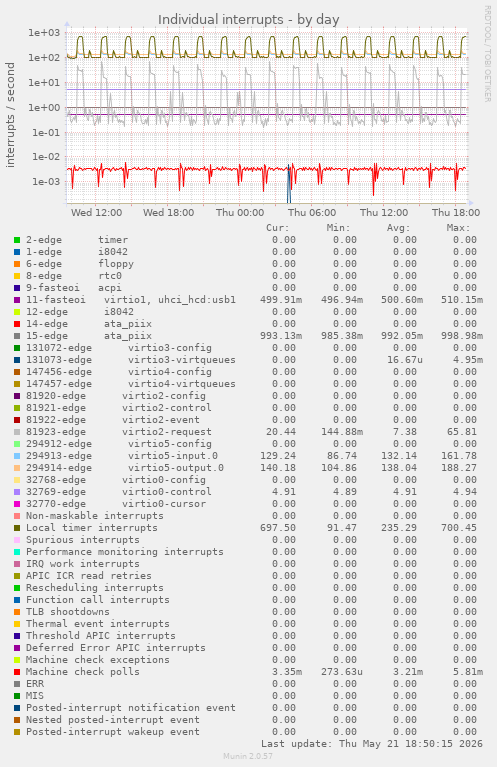Click the olive Local timer interrupts swatch

(x=17, y=528)
